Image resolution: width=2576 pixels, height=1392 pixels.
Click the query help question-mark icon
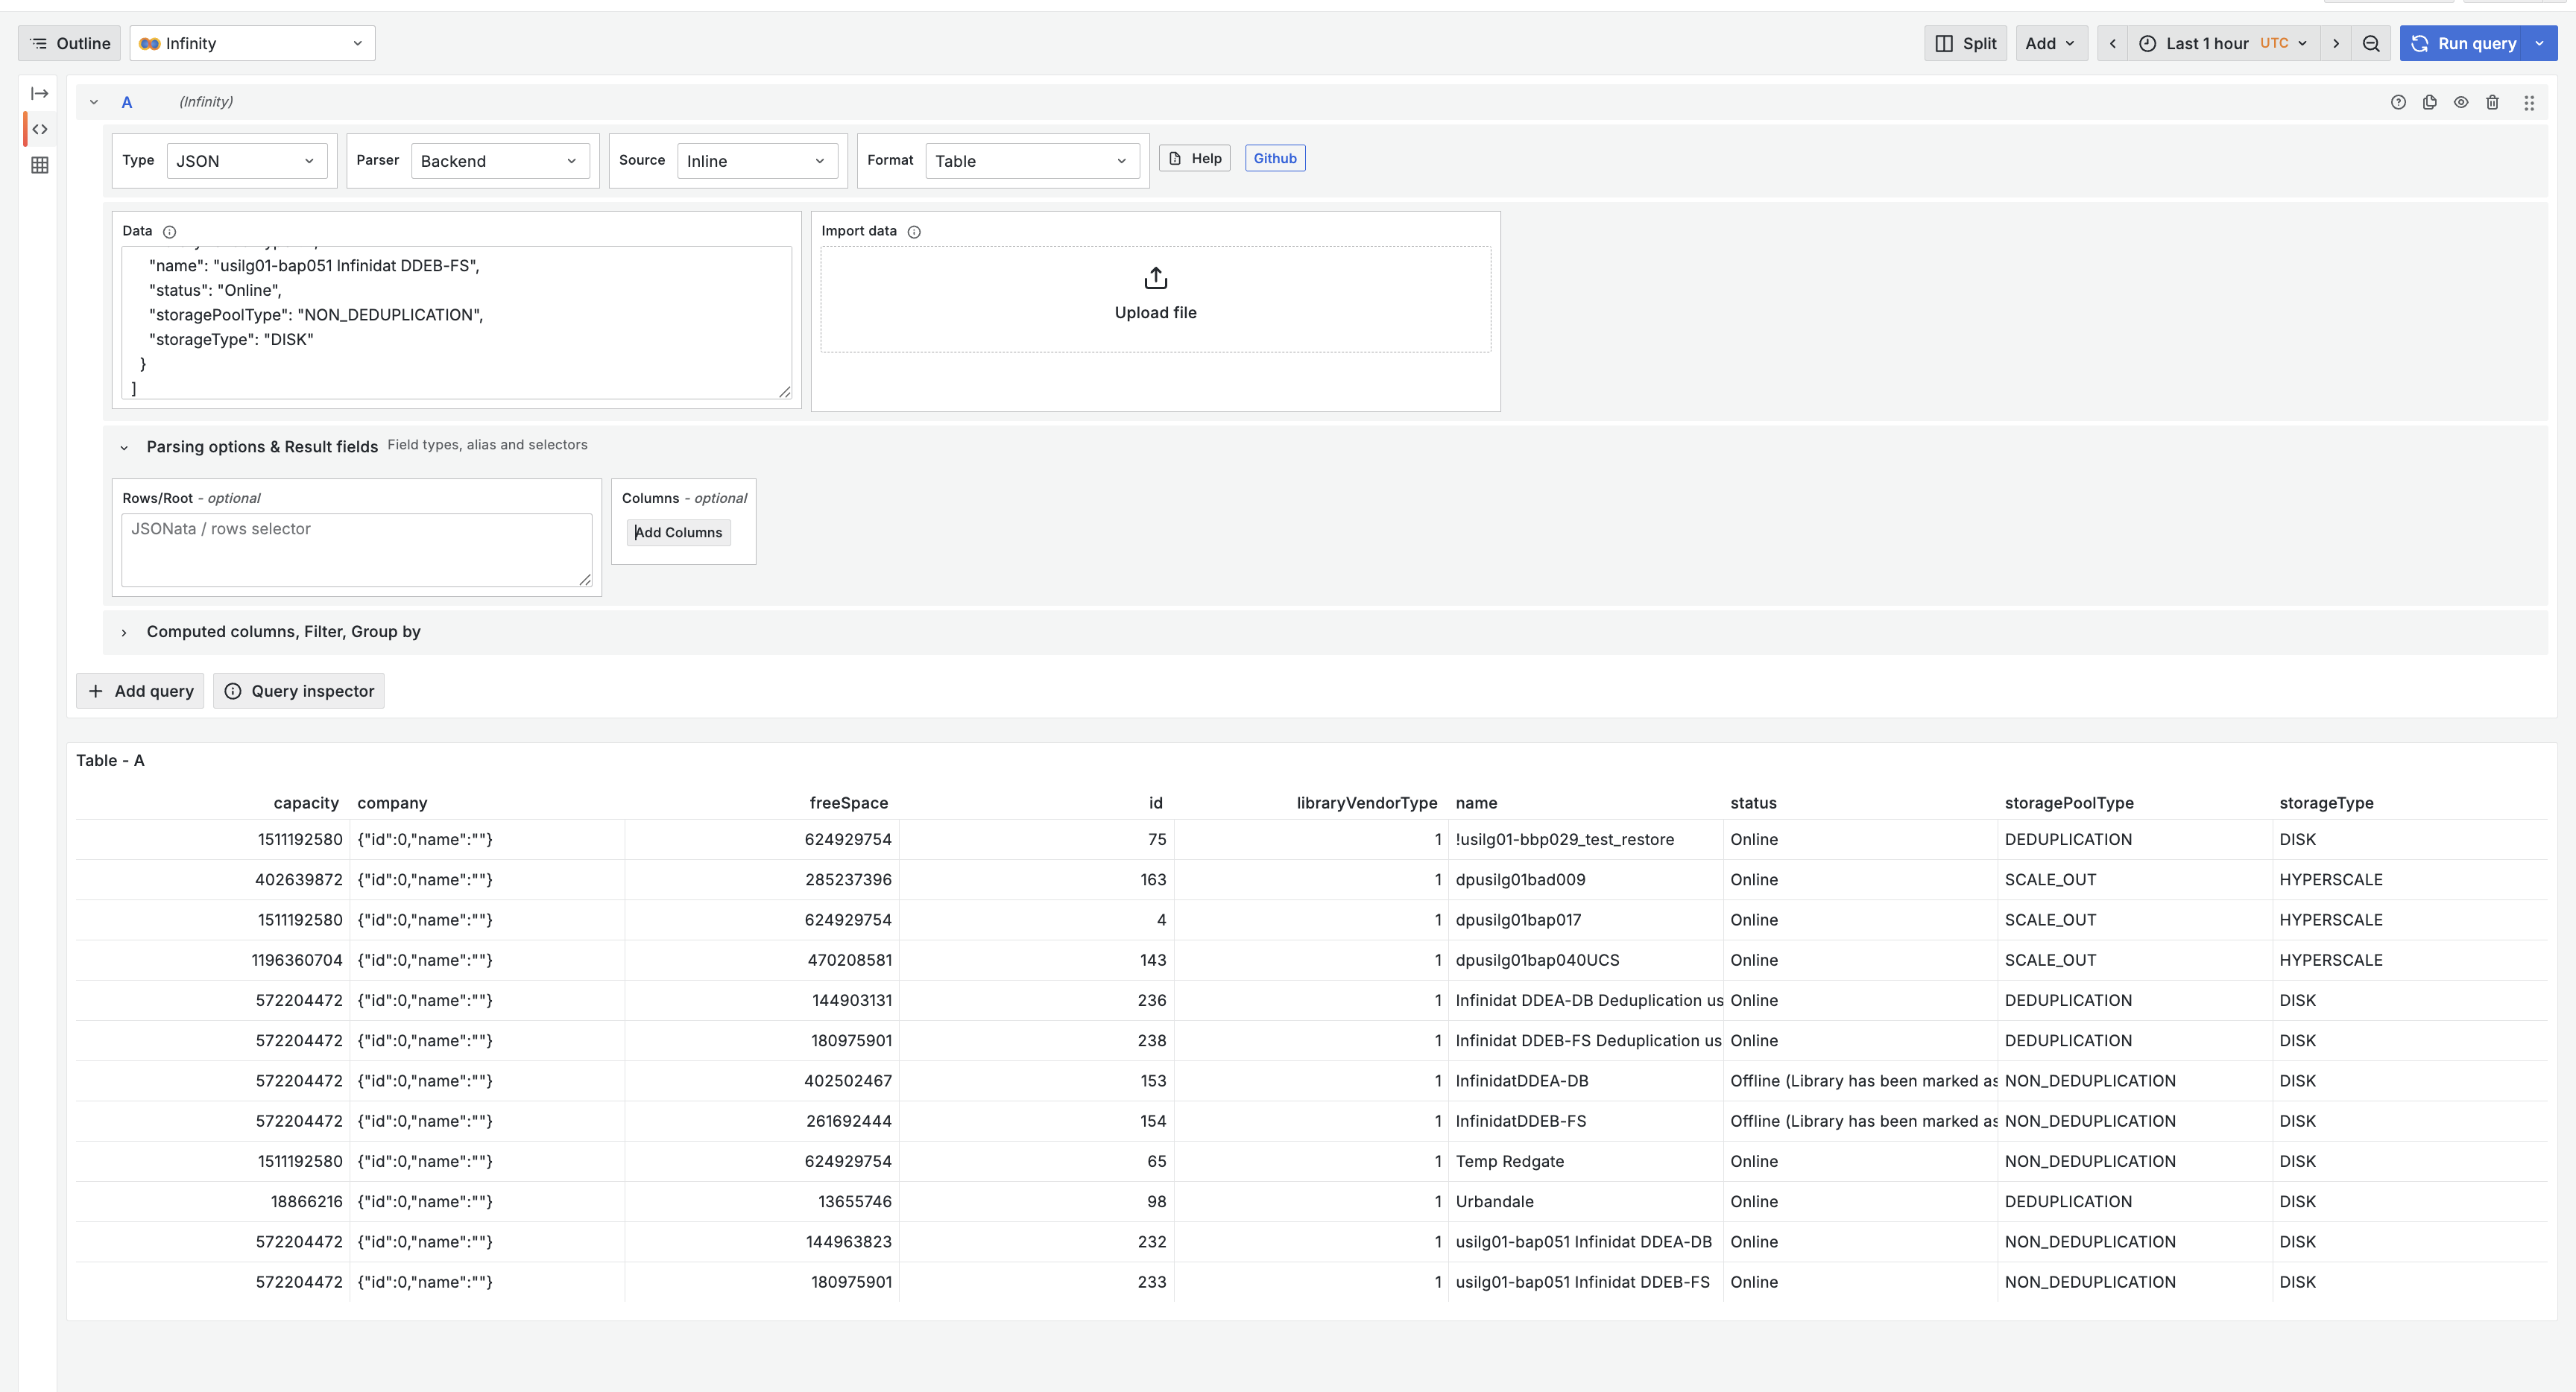click(x=2398, y=102)
